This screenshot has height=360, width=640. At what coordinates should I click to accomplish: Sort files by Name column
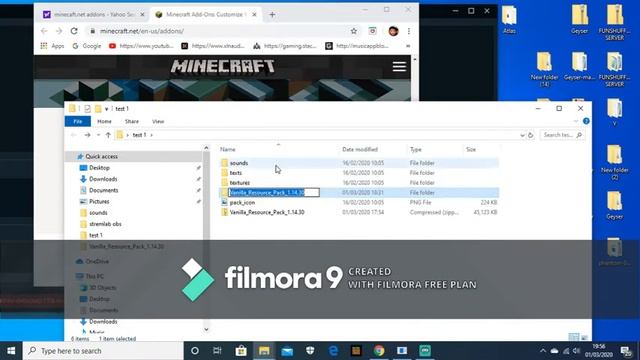[228, 149]
